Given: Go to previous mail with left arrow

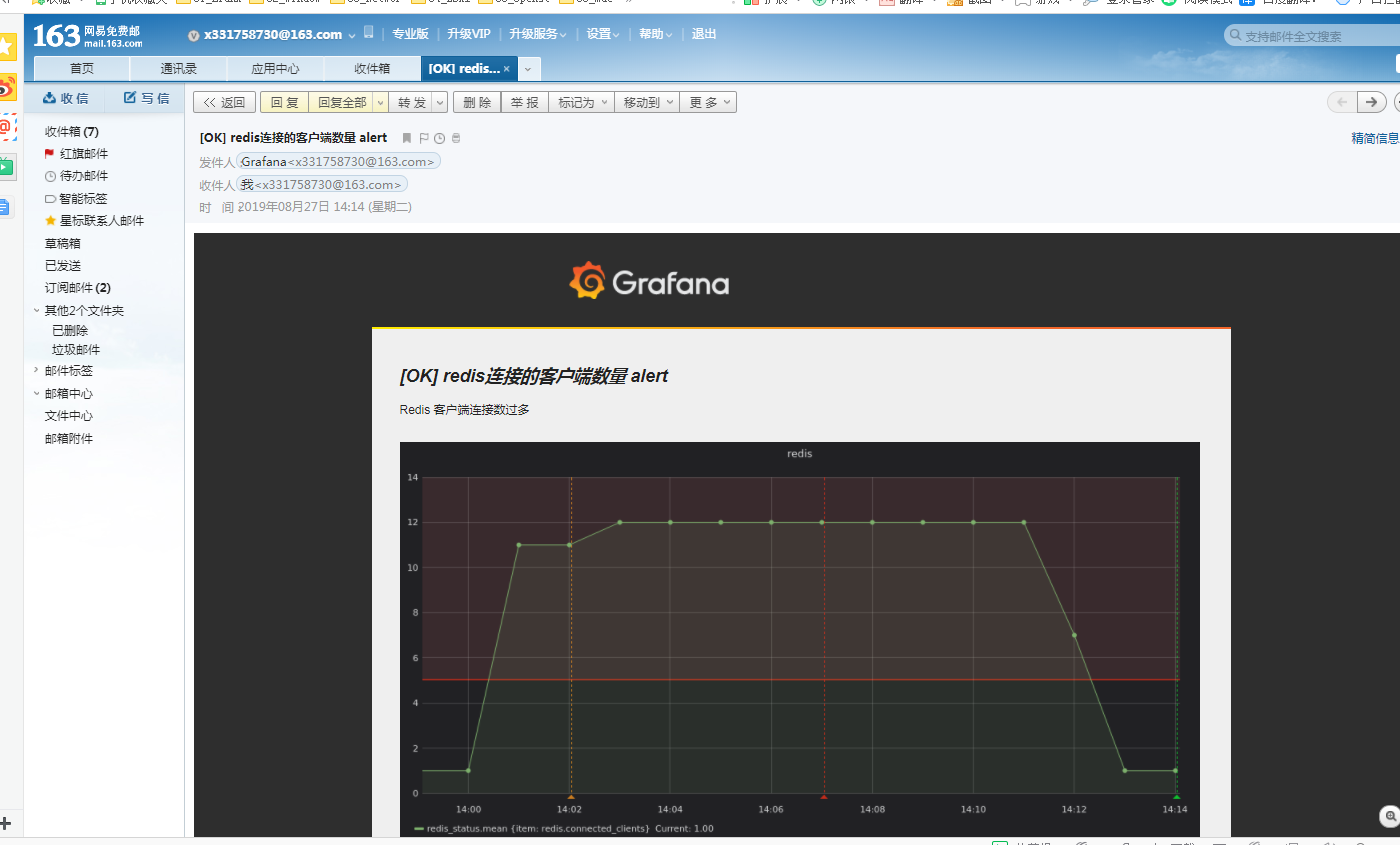Looking at the screenshot, I should [1342, 102].
